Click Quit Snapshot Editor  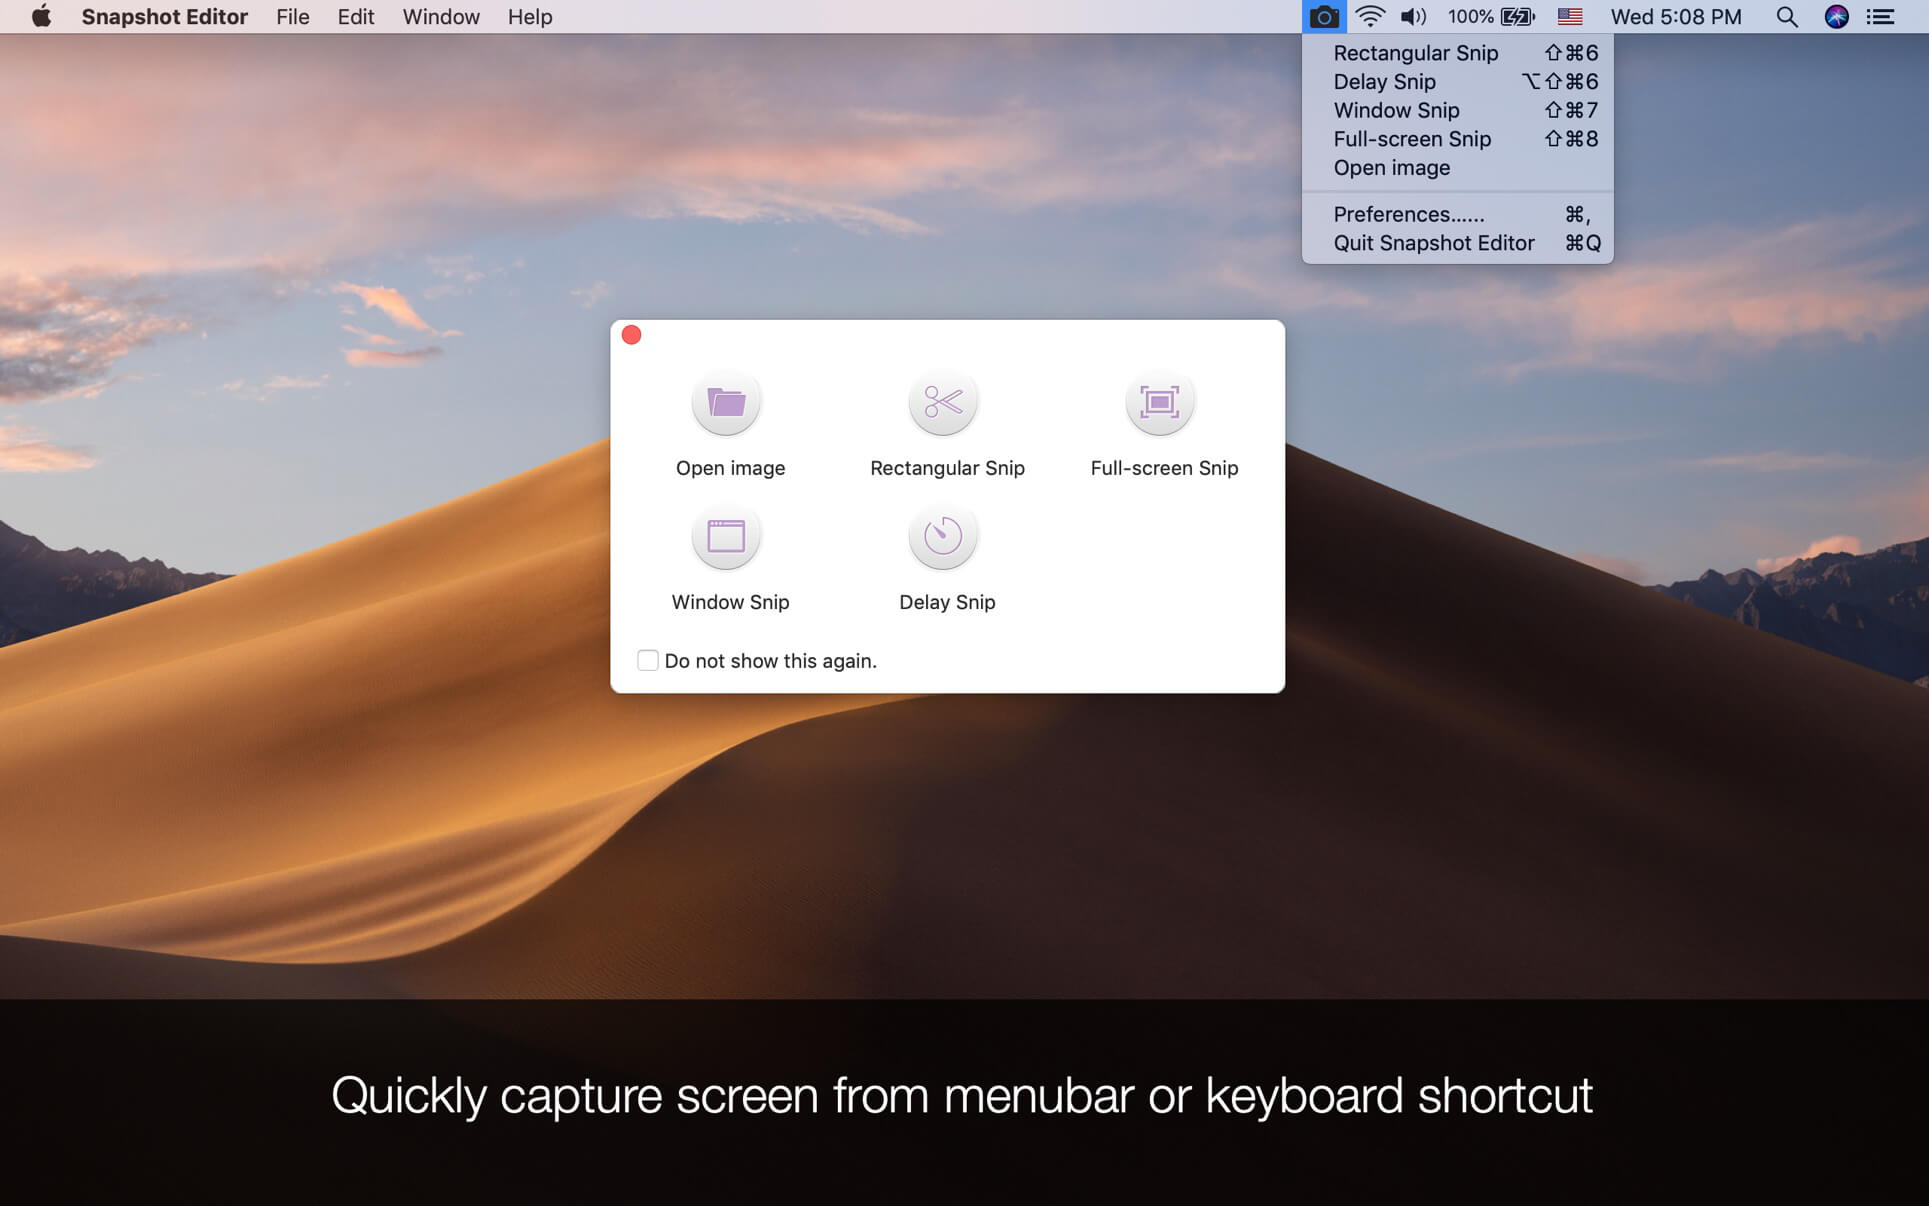[x=1433, y=242]
